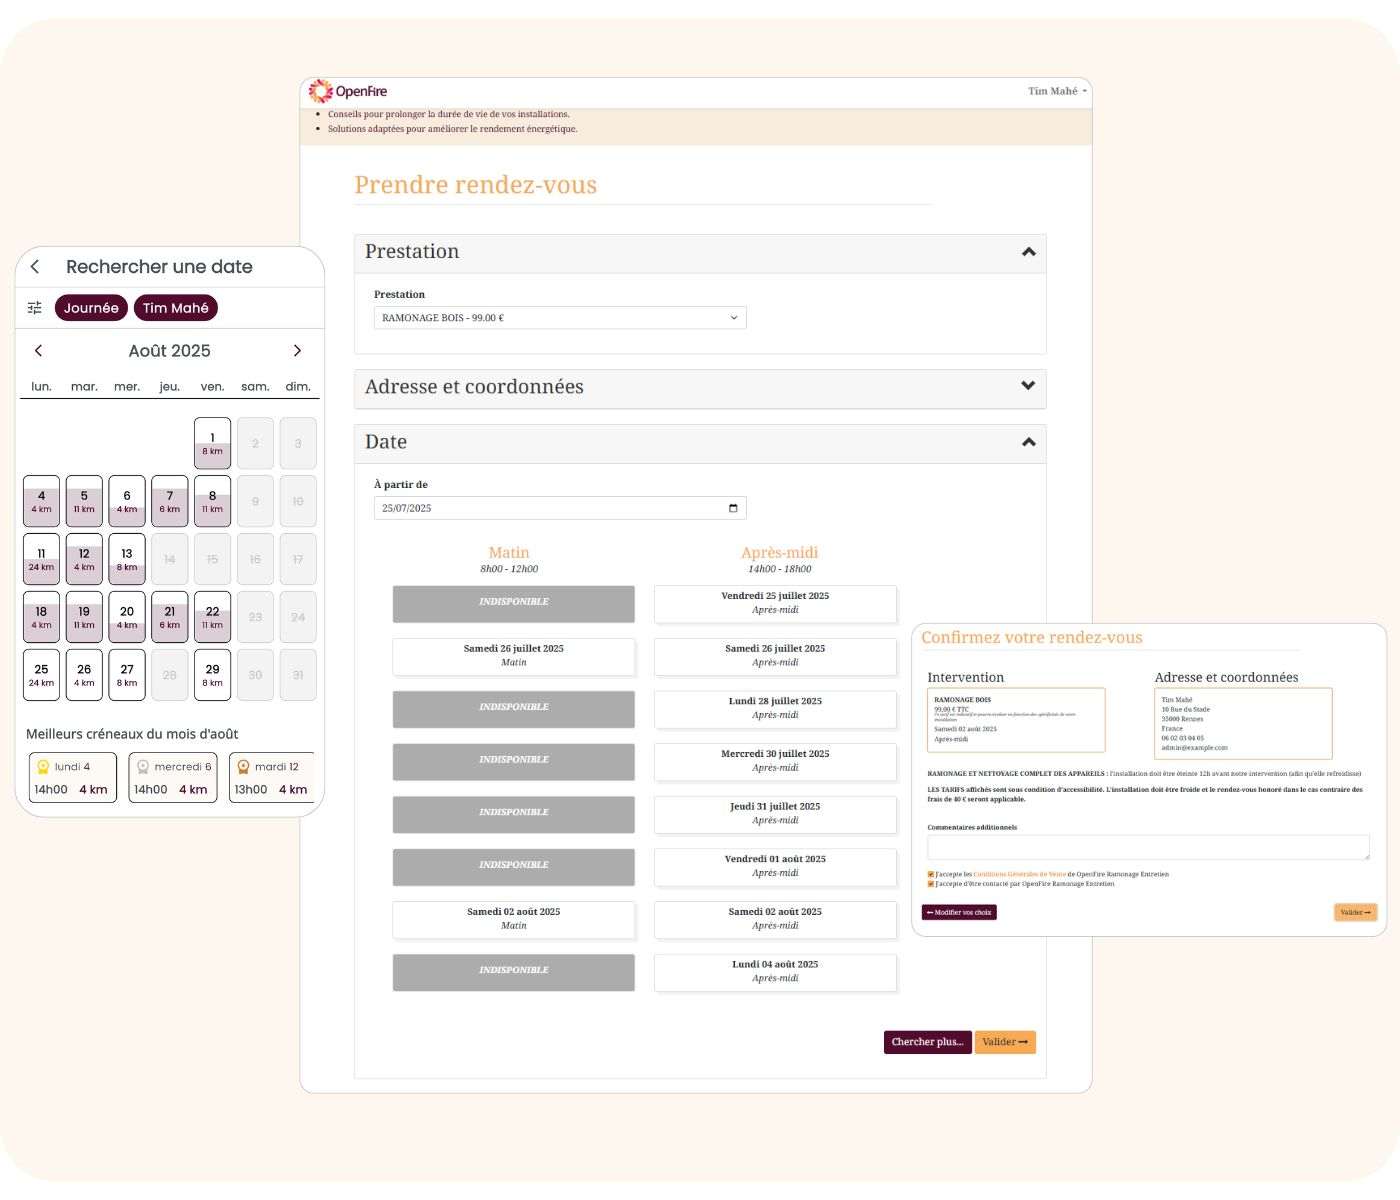
Task: Select Lundi 04 août 2025 Après-midi slot
Action: coord(775,971)
